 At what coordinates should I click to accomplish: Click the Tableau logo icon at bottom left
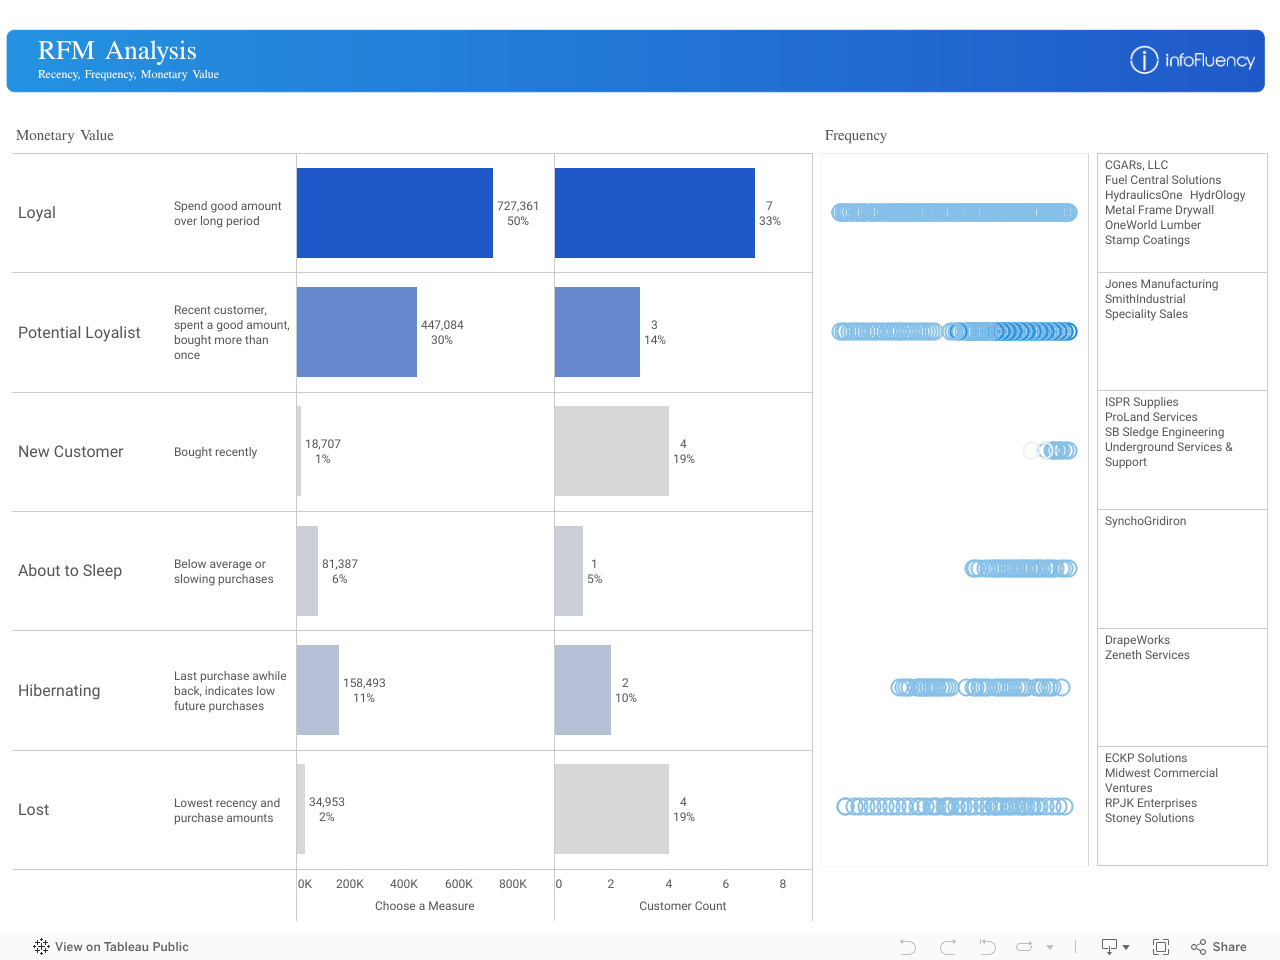[x=41, y=947]
